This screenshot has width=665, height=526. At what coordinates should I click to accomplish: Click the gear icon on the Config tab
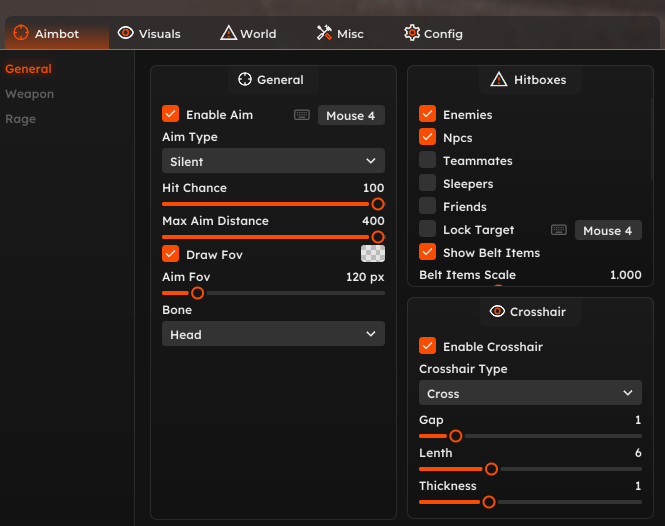tap(412, 33)
